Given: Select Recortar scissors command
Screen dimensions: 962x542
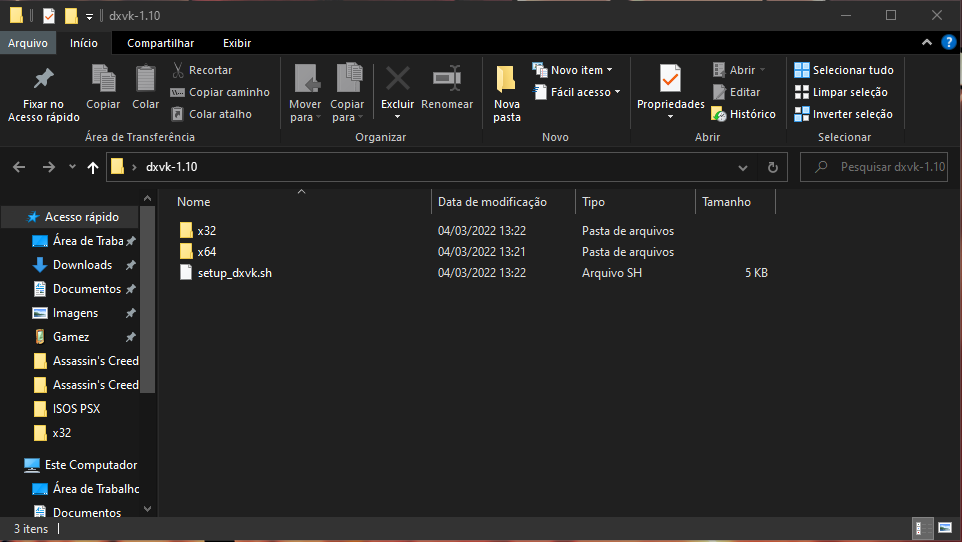Looking at the screenshot, I should [202, 70].
